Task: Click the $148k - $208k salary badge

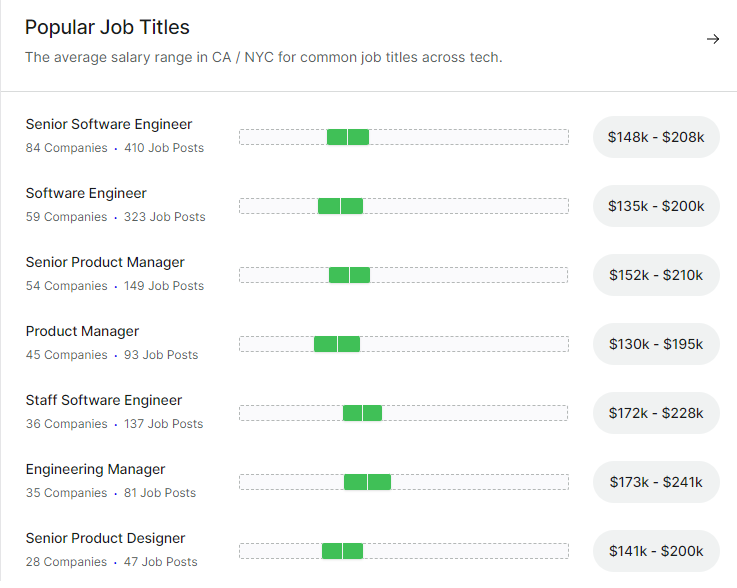Action: pyautogui.click(x=656, y=137)
